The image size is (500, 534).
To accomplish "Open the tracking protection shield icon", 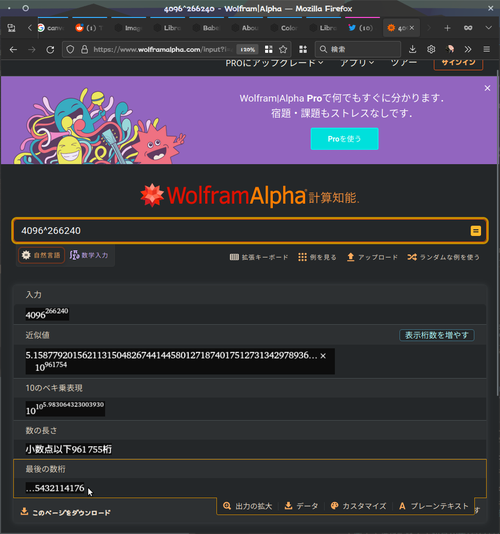I will click(70, 50).
